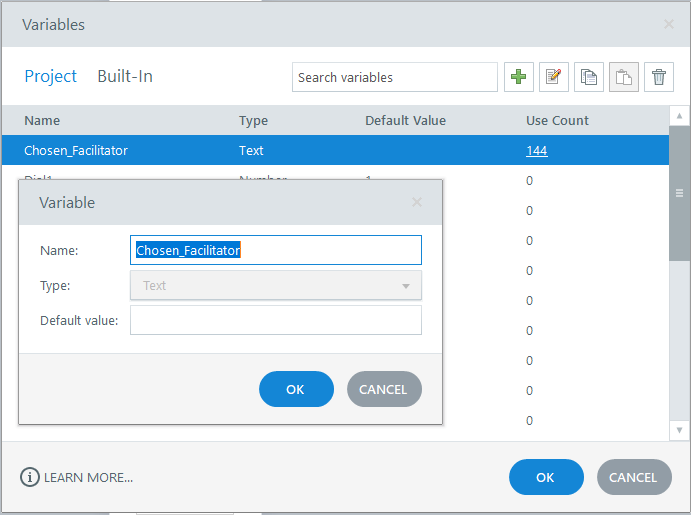Viewport: 691px width, 515px height.
Task: Click the green plus add variable icon
Action: (519, 77)
